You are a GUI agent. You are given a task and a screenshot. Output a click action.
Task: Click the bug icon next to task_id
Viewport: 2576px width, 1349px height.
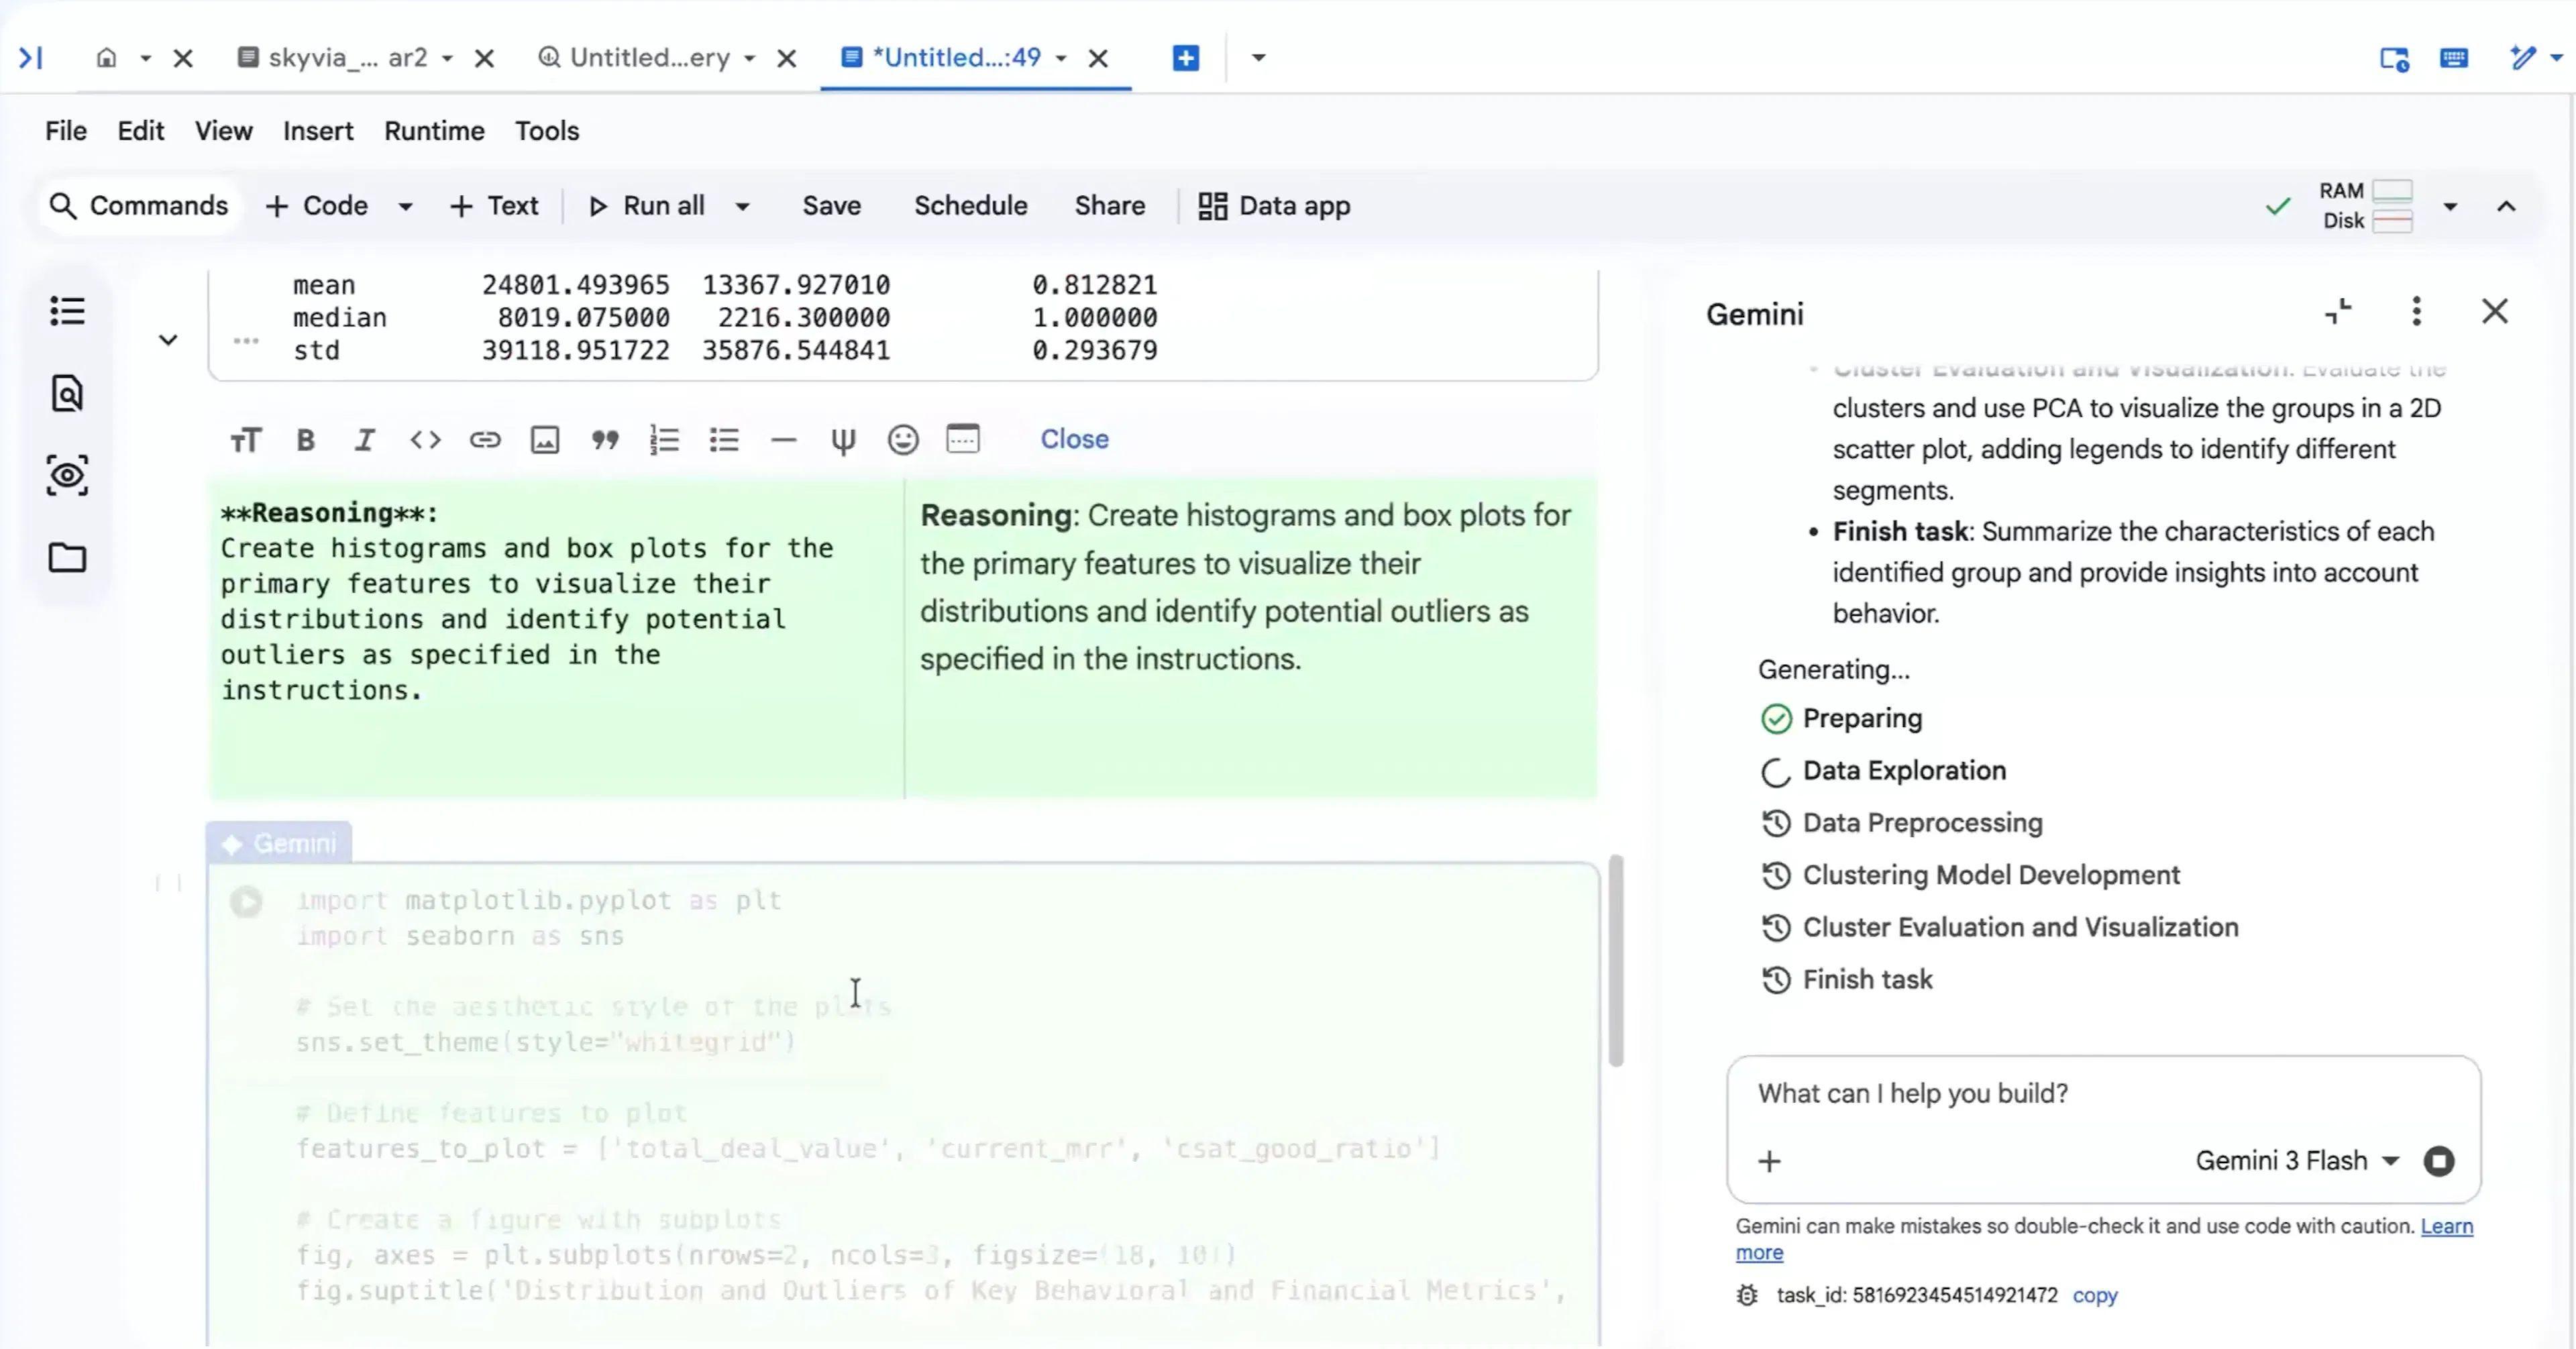1747,1296
